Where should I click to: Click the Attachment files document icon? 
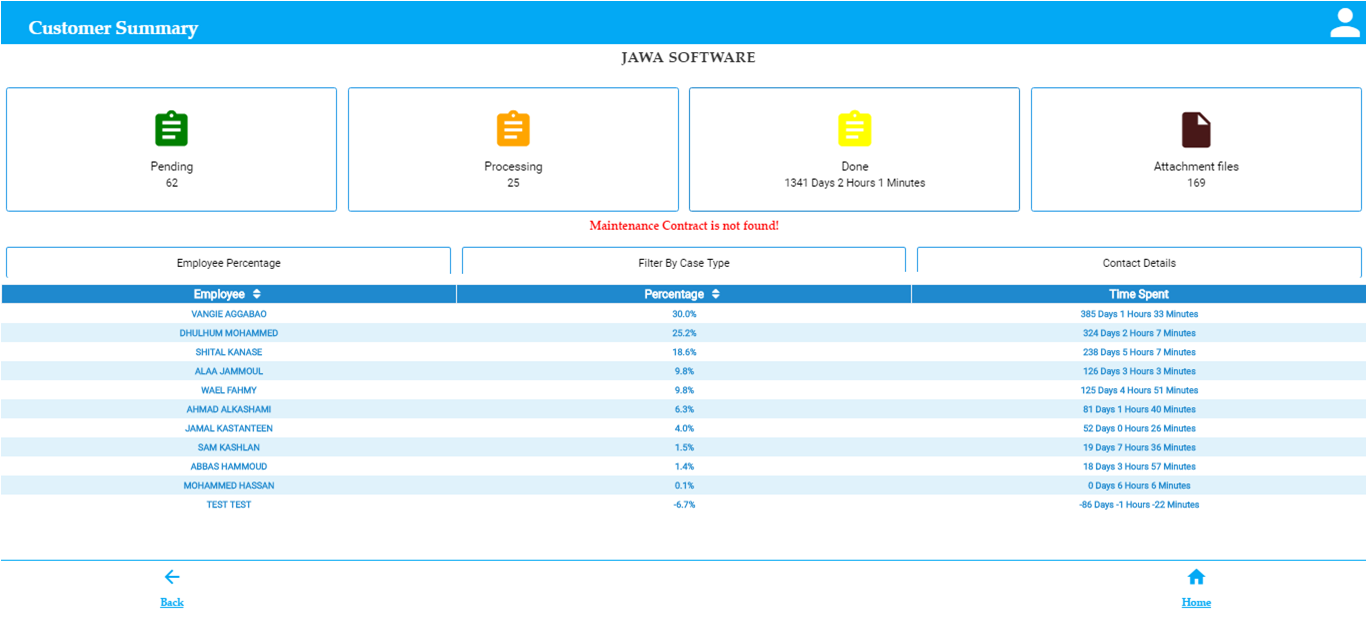[x=1196, y=130]
